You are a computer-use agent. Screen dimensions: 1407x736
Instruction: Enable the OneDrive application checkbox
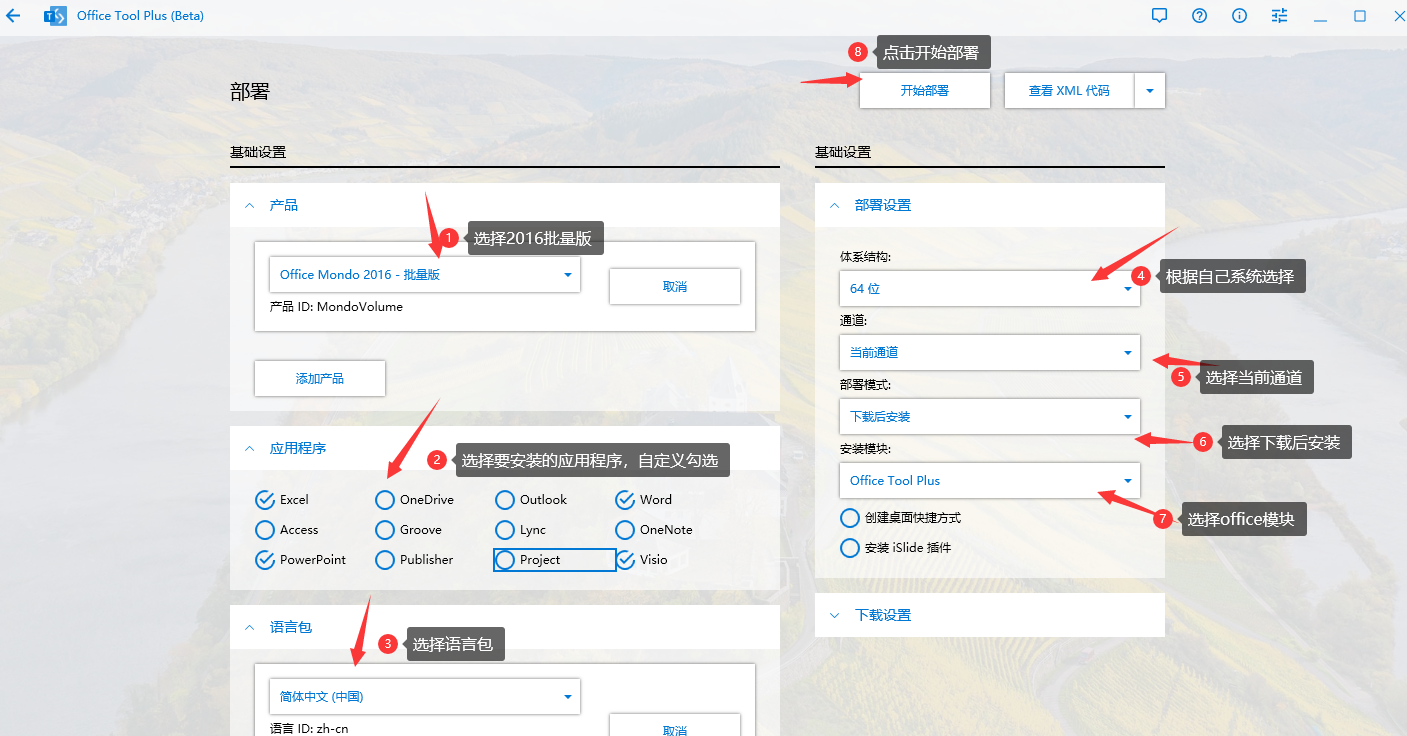click(385, 500)
